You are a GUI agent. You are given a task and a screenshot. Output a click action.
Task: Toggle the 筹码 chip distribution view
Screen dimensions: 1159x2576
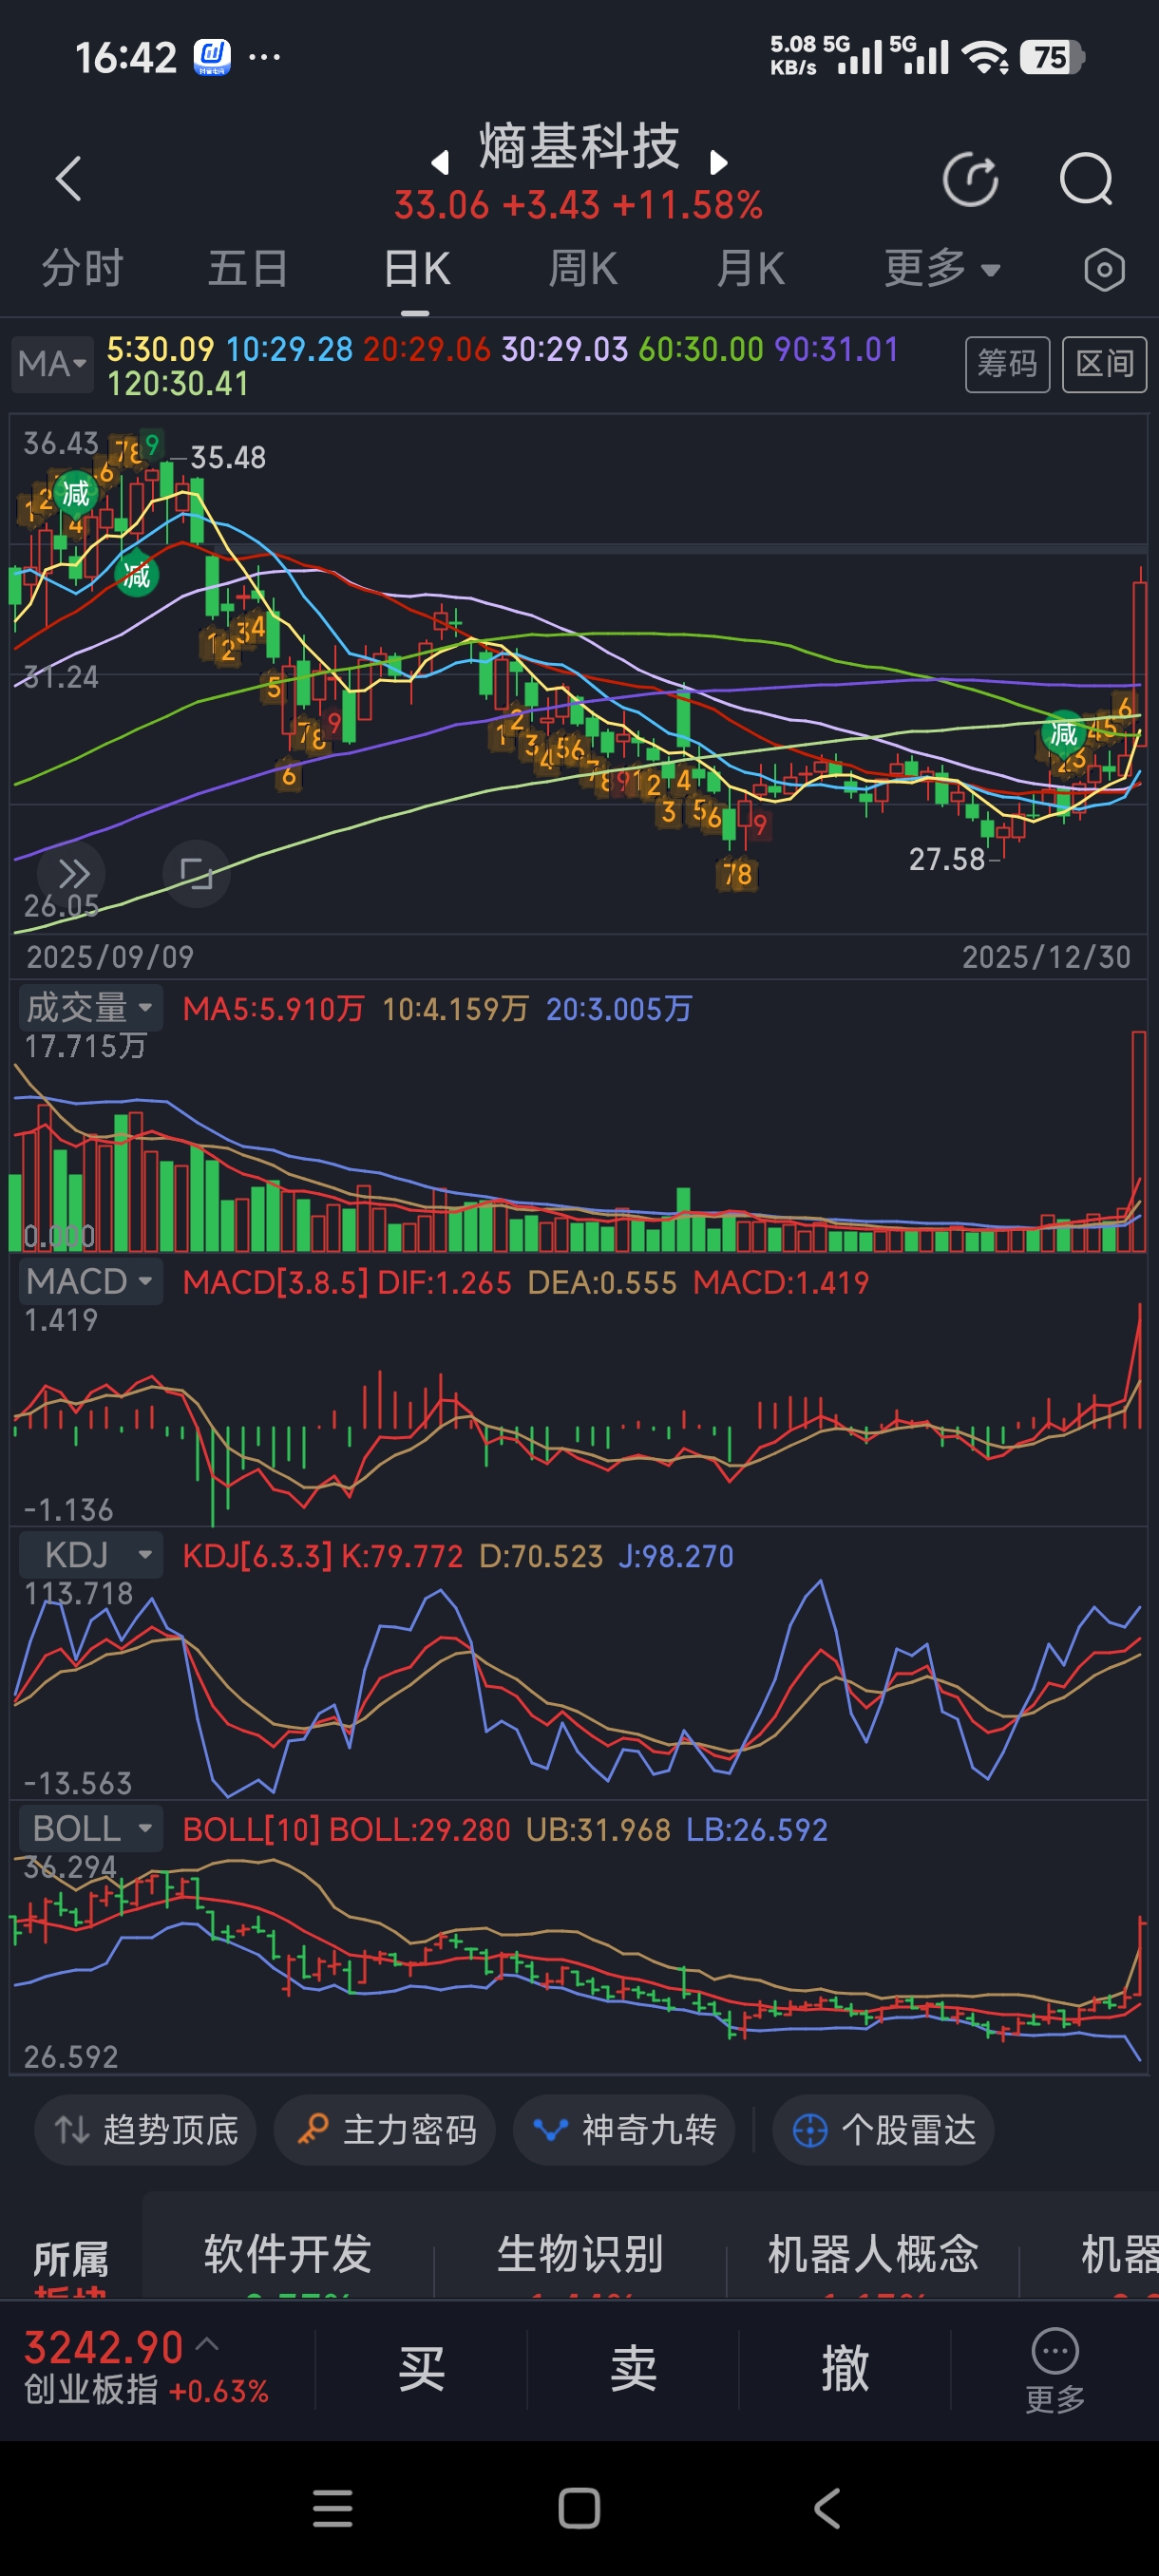(x=1006, y=364)
